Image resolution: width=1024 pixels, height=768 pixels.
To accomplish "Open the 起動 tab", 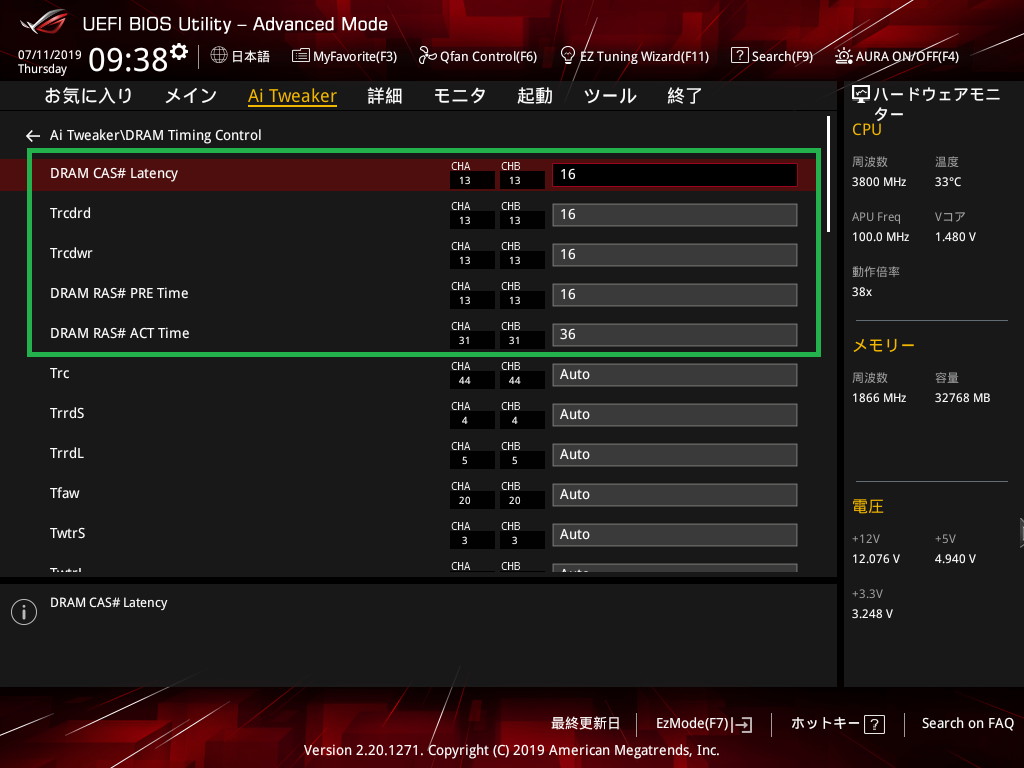I will [535, 96].
